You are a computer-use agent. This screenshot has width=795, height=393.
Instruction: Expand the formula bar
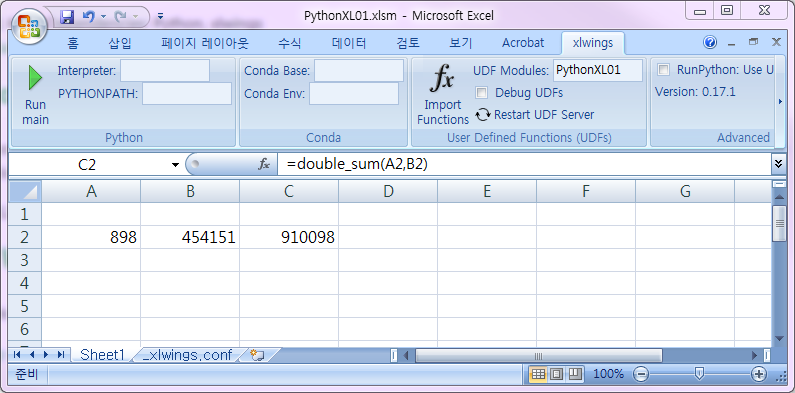[778, 164]
